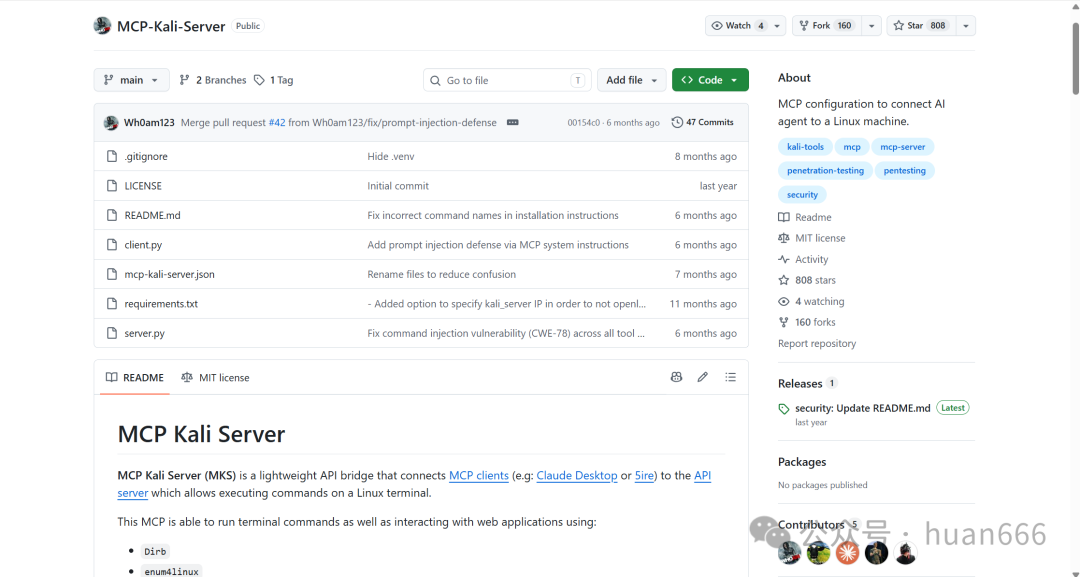Switch to the README tab
The image size is (1080, 577).
pos(135,377)
